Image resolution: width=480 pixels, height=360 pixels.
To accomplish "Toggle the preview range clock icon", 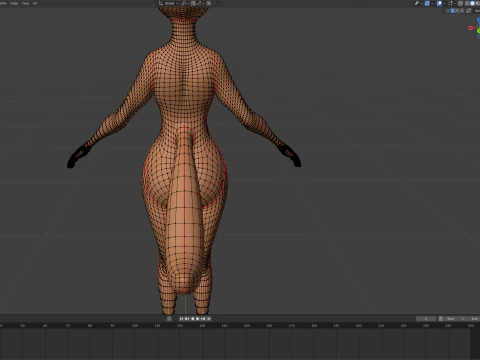I will point(441,319).
